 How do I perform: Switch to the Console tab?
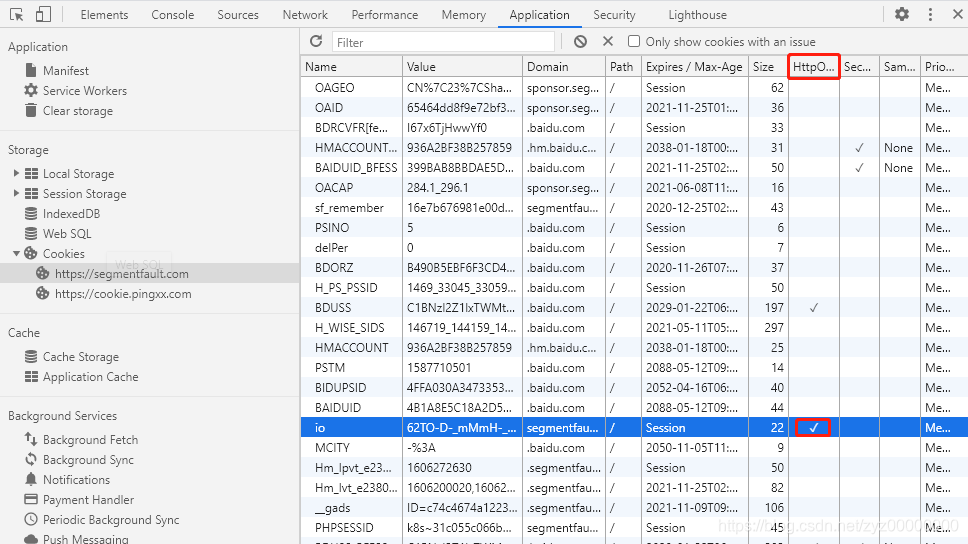173,14
